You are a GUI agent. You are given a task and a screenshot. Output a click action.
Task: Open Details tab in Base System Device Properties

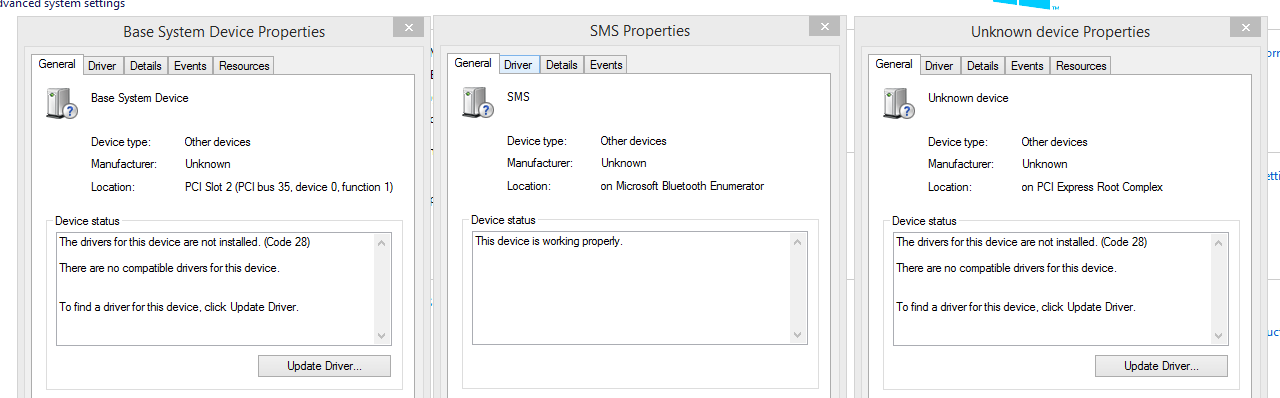pos(145,66)
